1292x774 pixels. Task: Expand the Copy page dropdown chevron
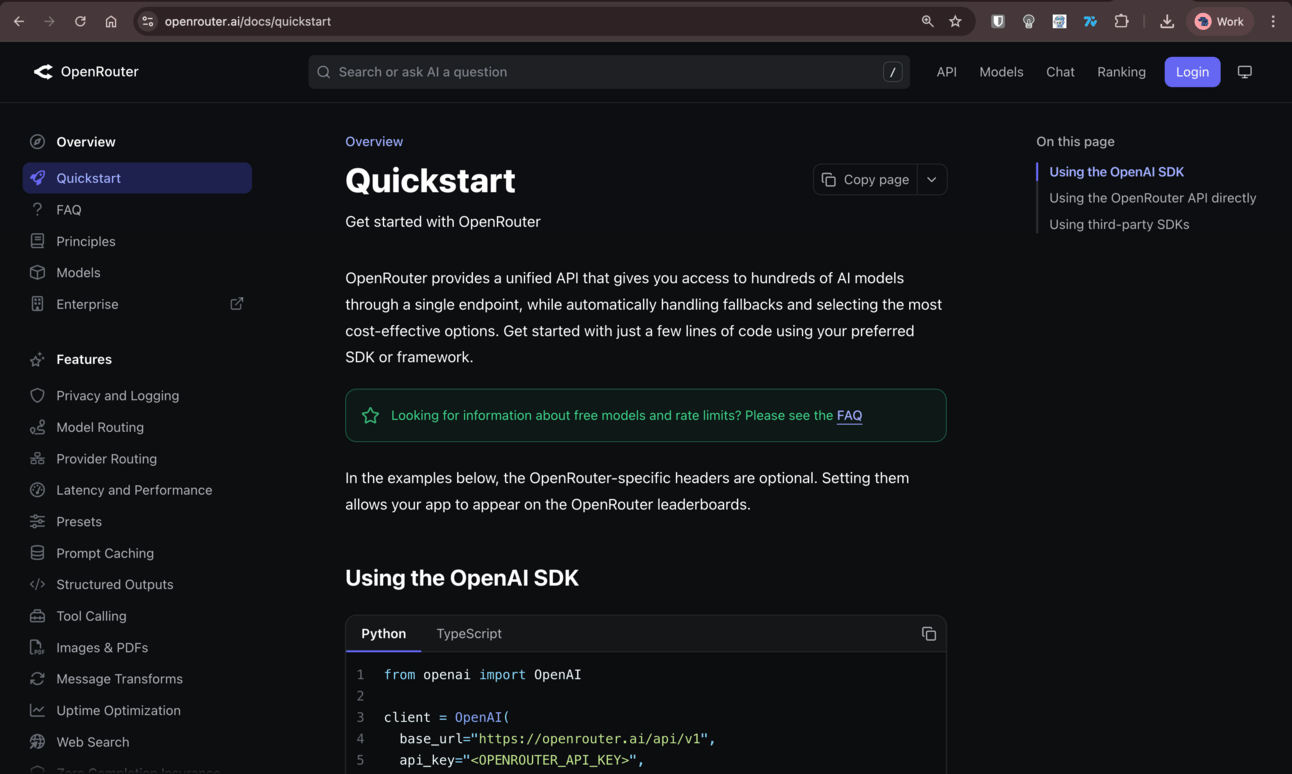pyautogui.click(x=932, y=180)
